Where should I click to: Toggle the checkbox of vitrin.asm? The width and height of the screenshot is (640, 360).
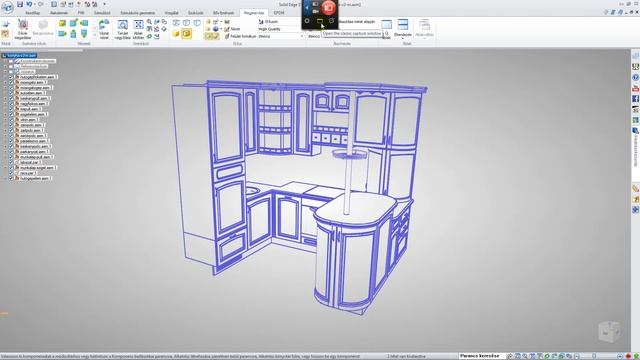tap(11, 120)
